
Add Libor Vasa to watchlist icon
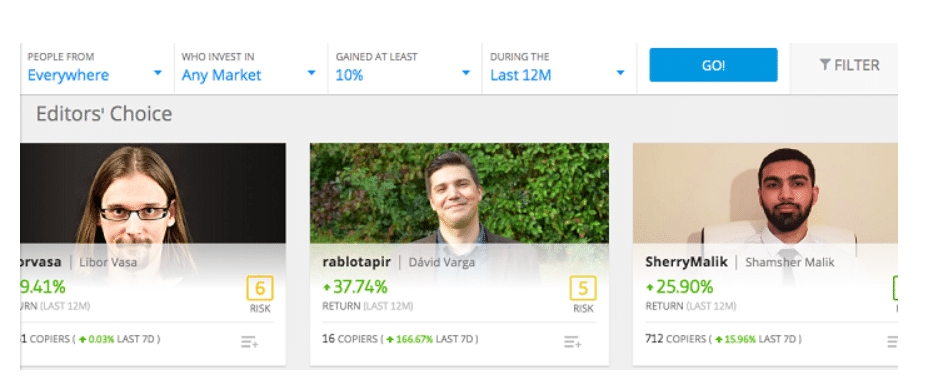tap(250, 342)
